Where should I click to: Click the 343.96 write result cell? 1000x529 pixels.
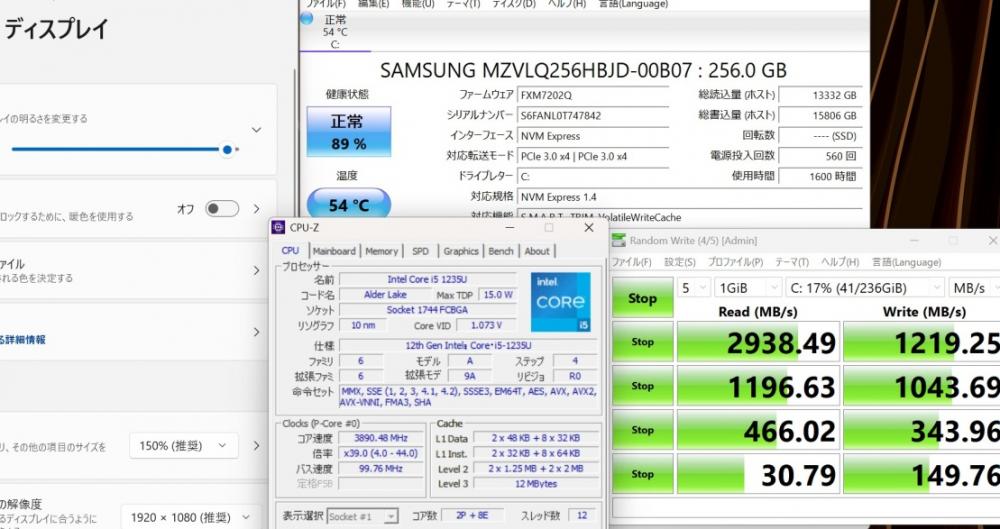922,430
